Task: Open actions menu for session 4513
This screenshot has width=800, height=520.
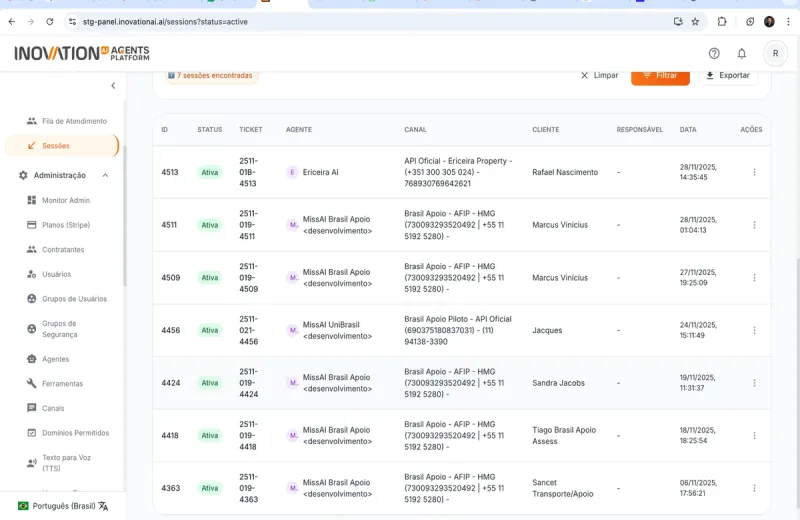Action: [x=754, y=172]
